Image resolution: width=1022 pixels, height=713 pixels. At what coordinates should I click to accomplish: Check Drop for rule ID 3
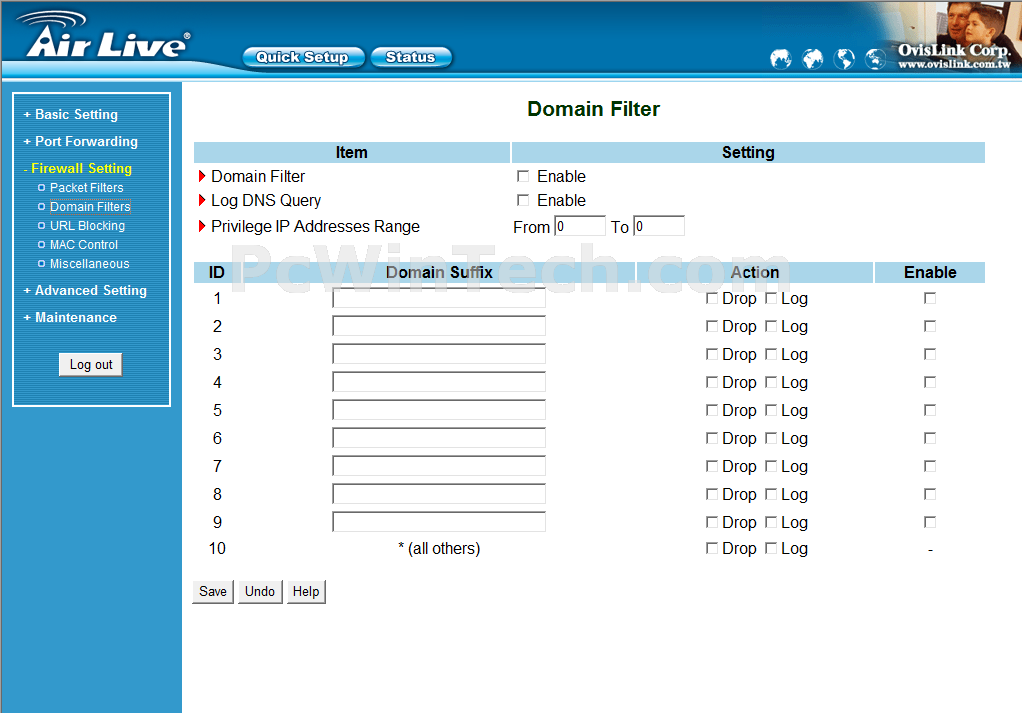click(x=712, y=354)
